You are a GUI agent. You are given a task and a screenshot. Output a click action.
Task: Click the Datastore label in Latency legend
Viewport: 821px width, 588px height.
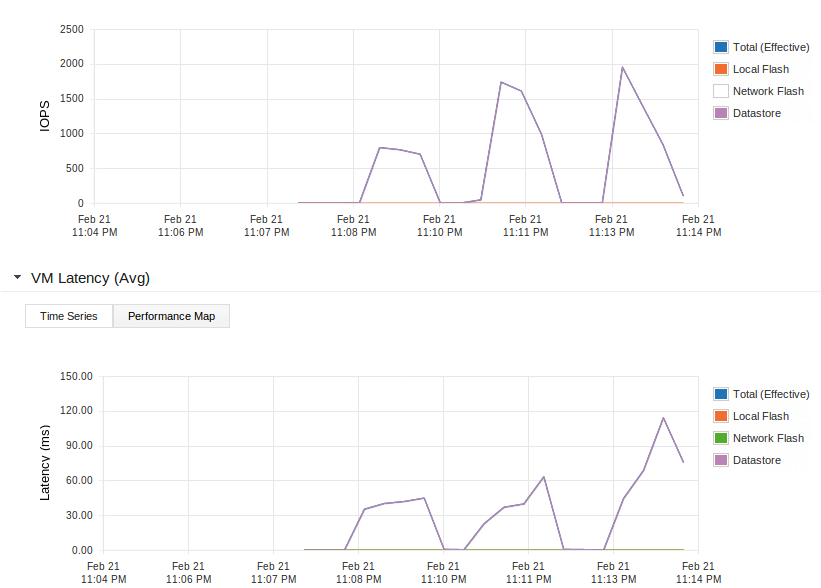point(757,460)
